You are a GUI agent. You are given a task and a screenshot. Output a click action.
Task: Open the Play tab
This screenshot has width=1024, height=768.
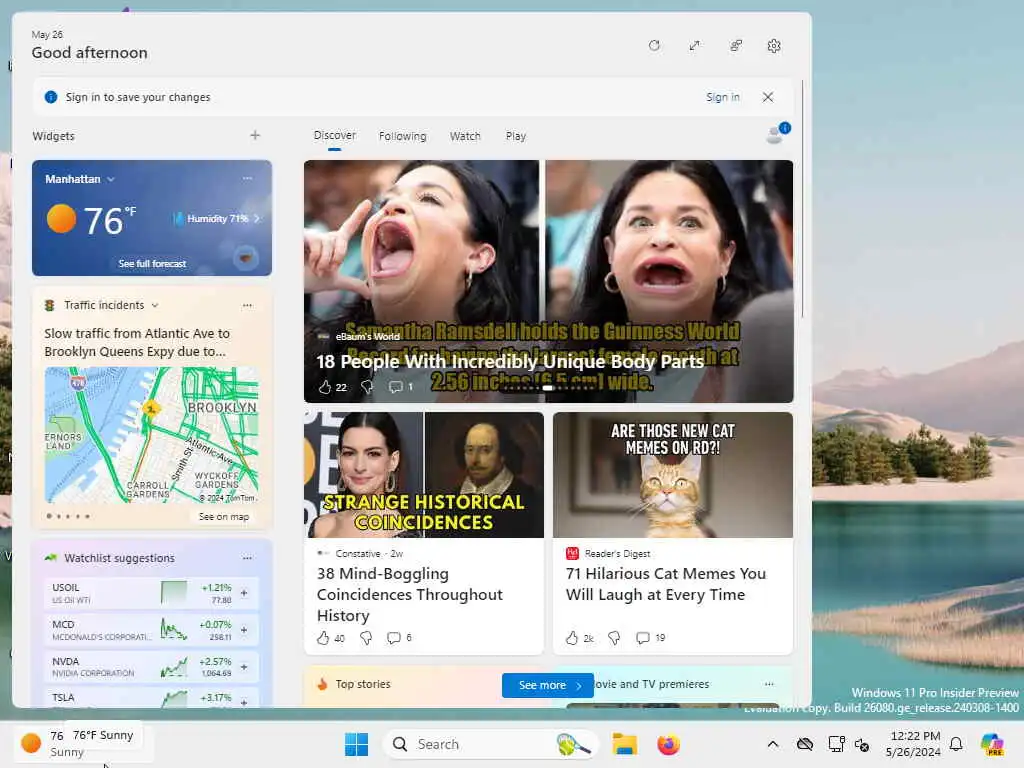pos(515,136)
